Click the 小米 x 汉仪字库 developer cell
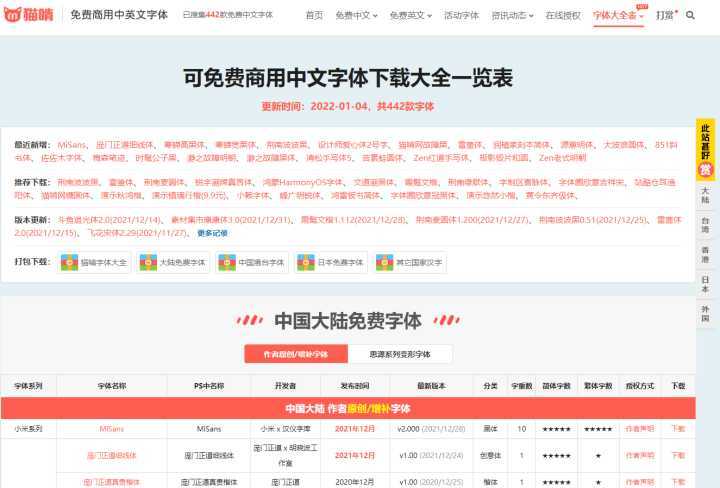Image resolution: width=720 pixels, height=488 pixels. point(285,429)
